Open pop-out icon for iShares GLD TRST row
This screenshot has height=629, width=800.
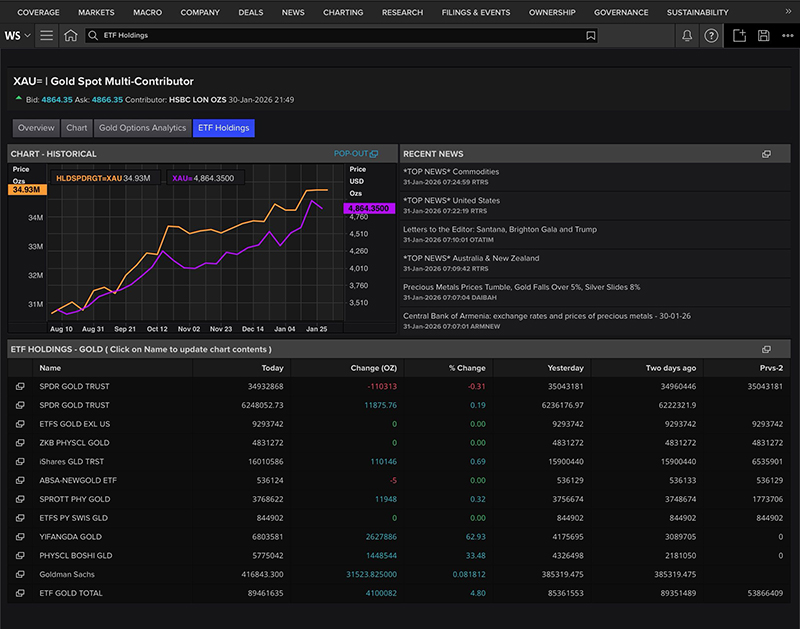[20, 462]
